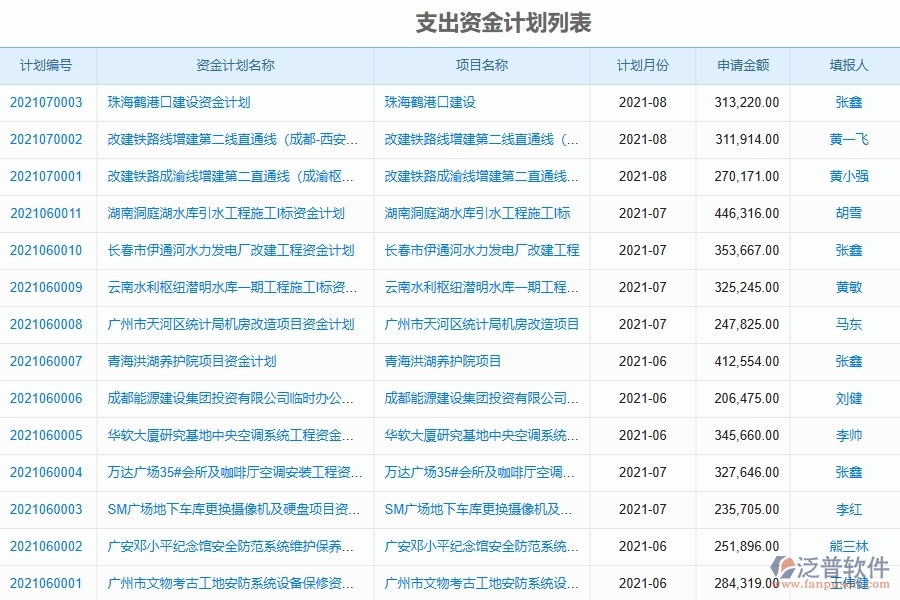Sort by the 计划编号 column header
The width and height of the screenshot is (900, 600).
(48, 65)
